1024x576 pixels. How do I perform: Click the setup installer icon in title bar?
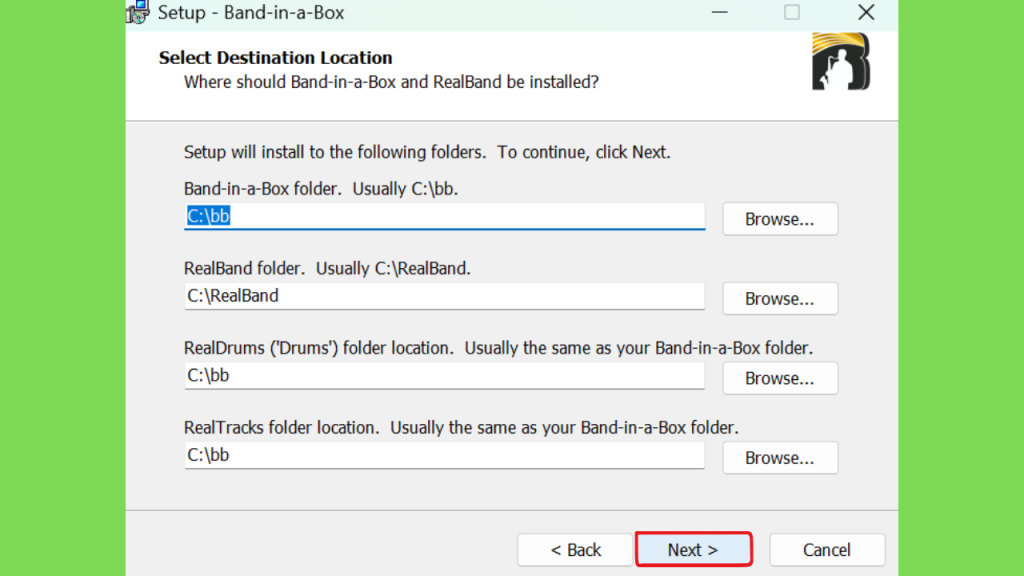[138, 12]
